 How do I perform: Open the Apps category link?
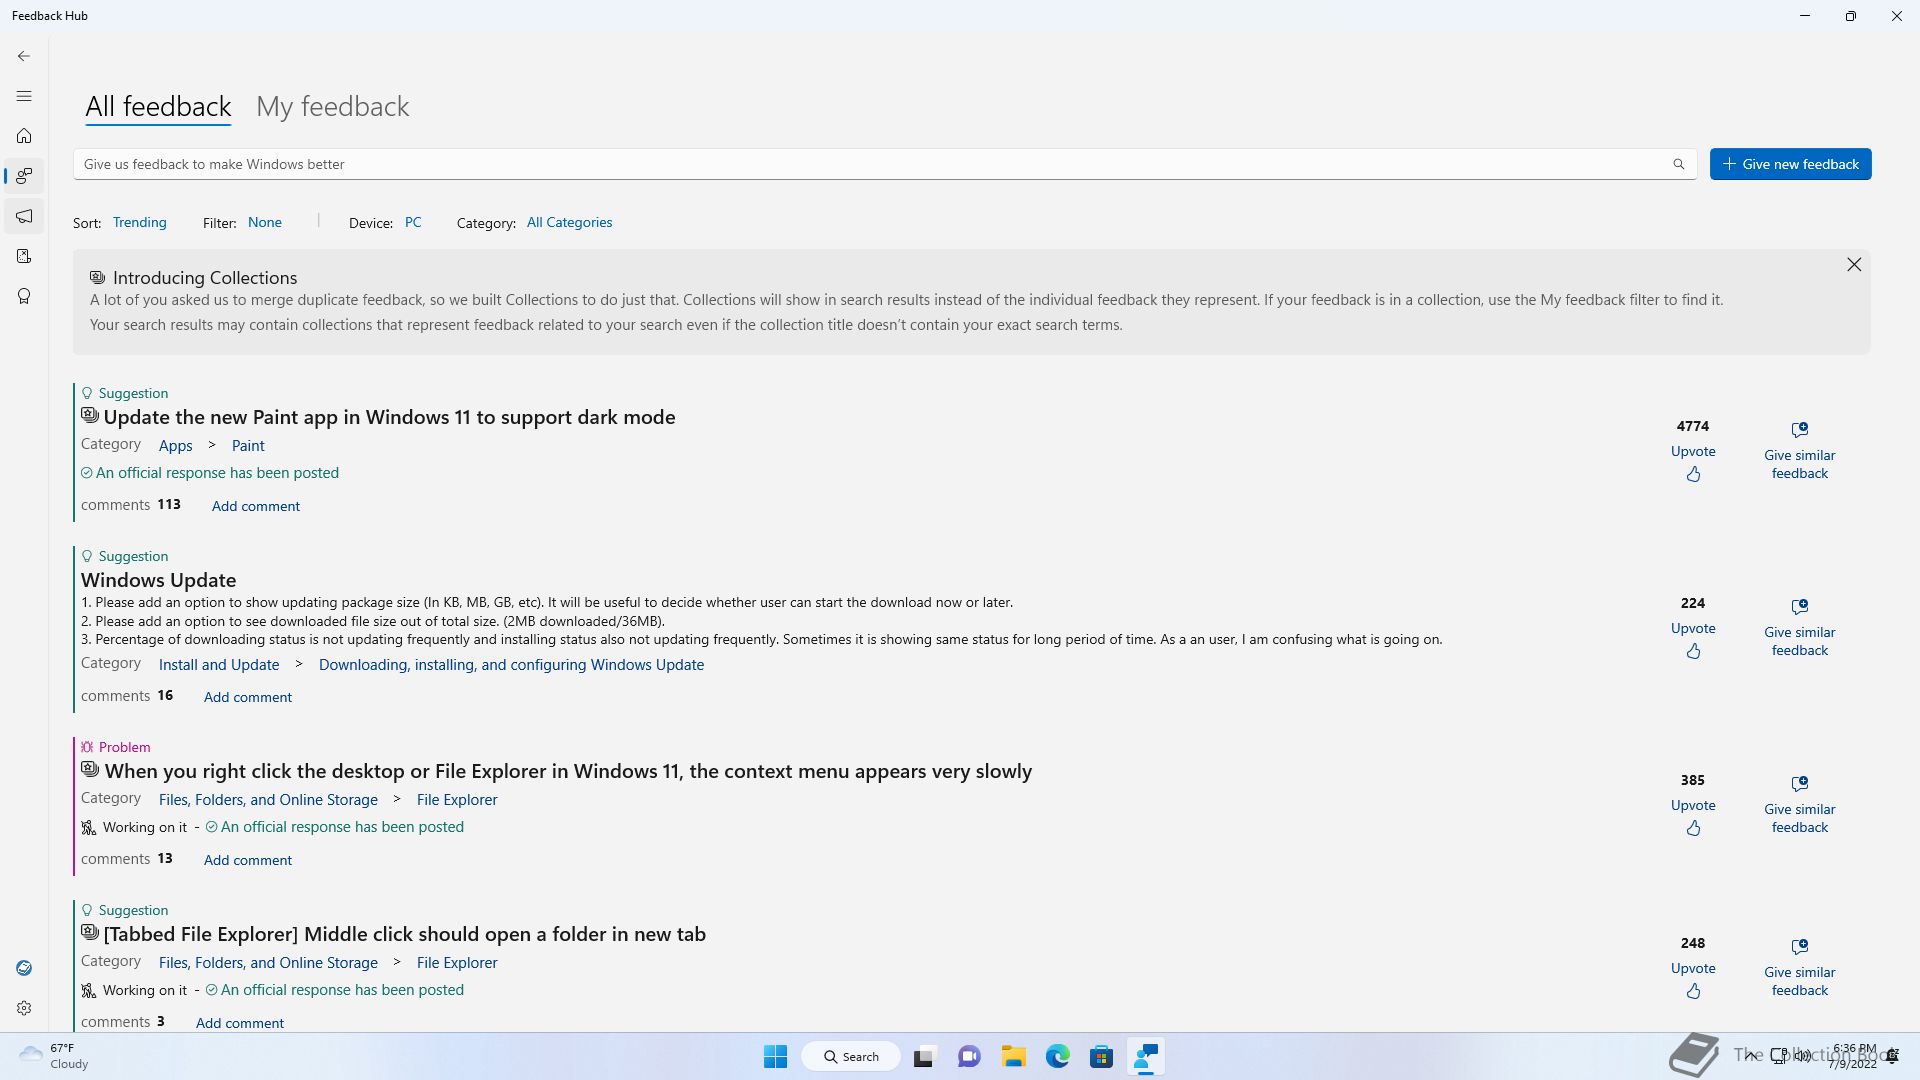[x=175, y=445]
